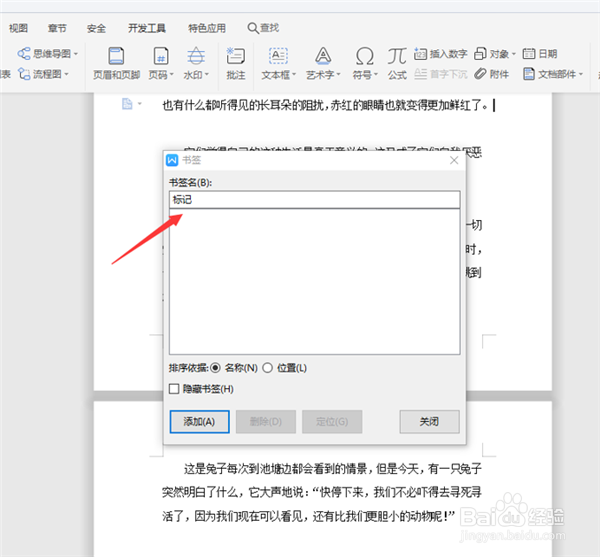Click the page icon in the document margin
Screen dimensions: 600x557
(127, 104)
